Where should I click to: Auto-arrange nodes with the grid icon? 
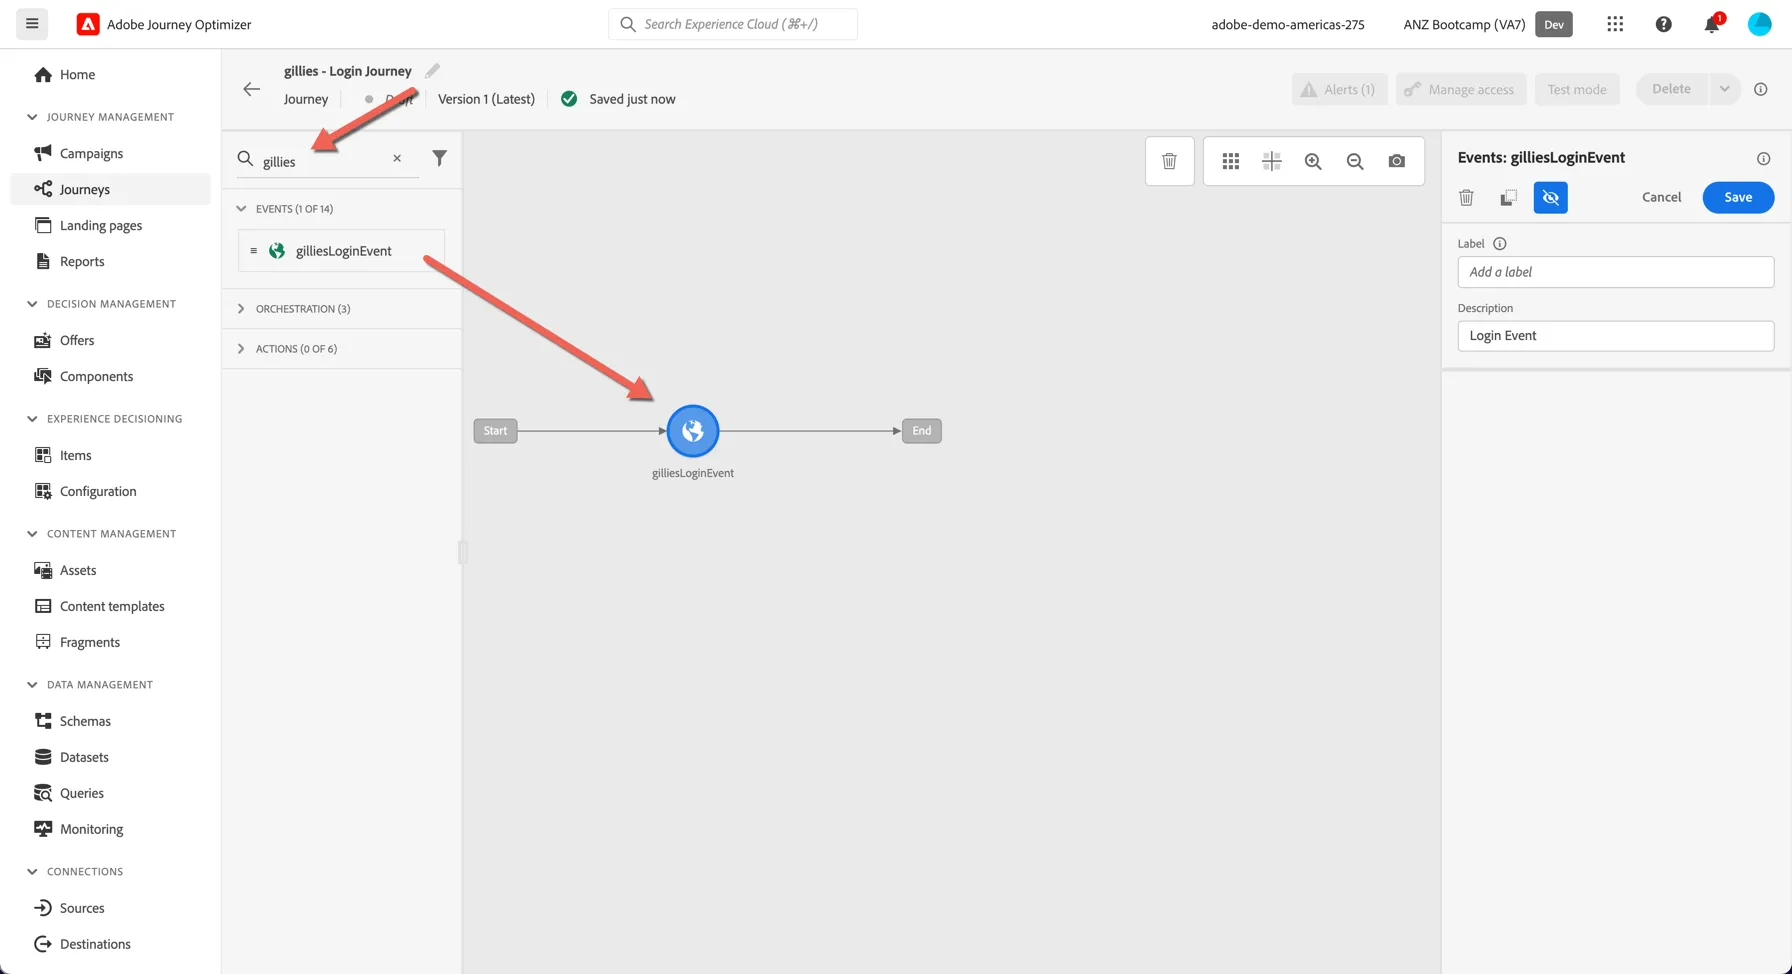1231,161
